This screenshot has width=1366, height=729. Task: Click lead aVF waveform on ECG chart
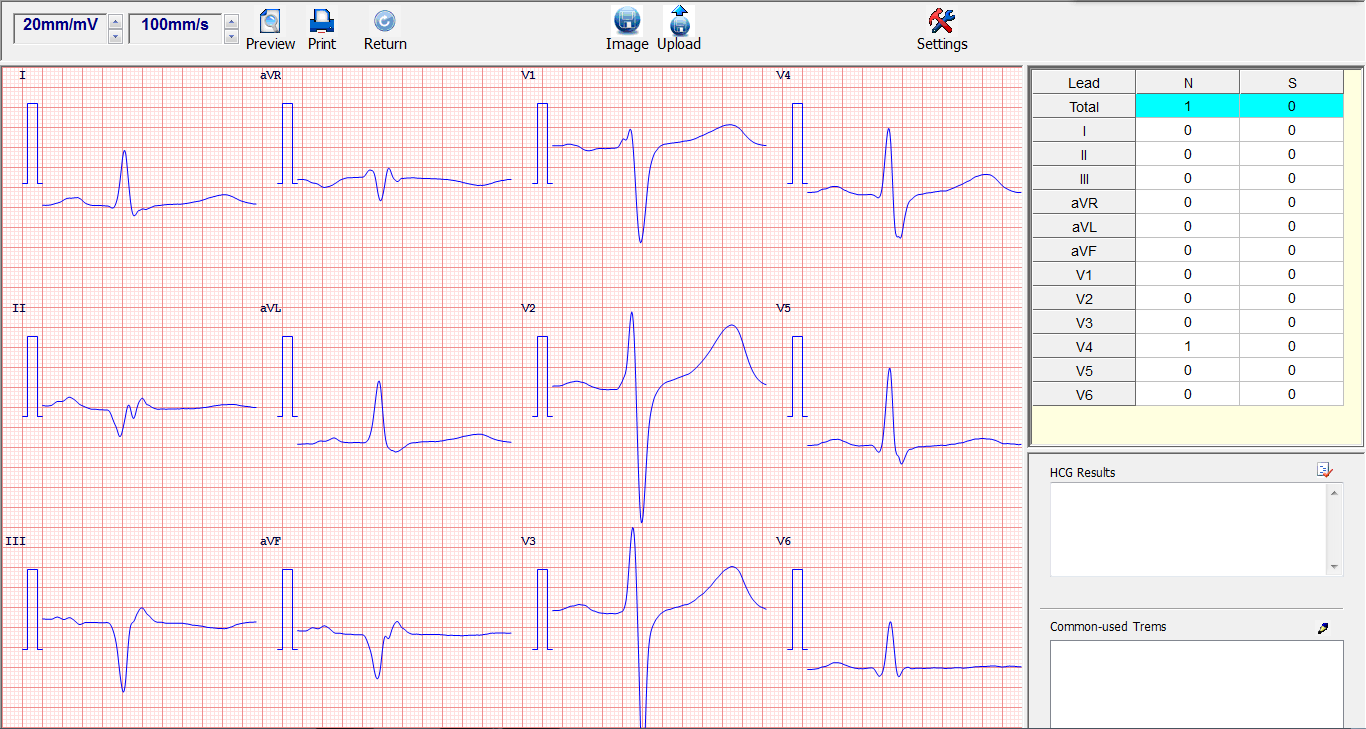pyautogui.click(x=404, y=649)
